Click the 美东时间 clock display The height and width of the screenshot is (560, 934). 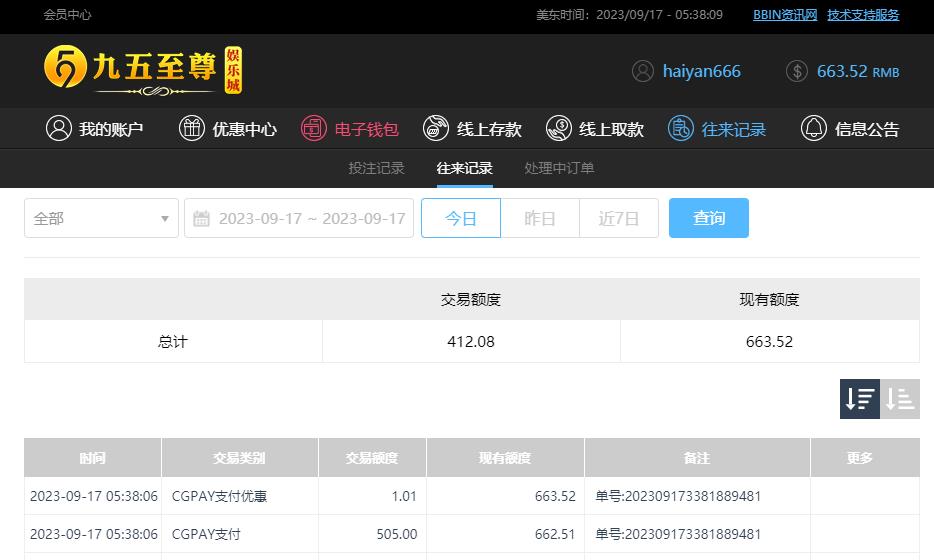tap(629, 15)
